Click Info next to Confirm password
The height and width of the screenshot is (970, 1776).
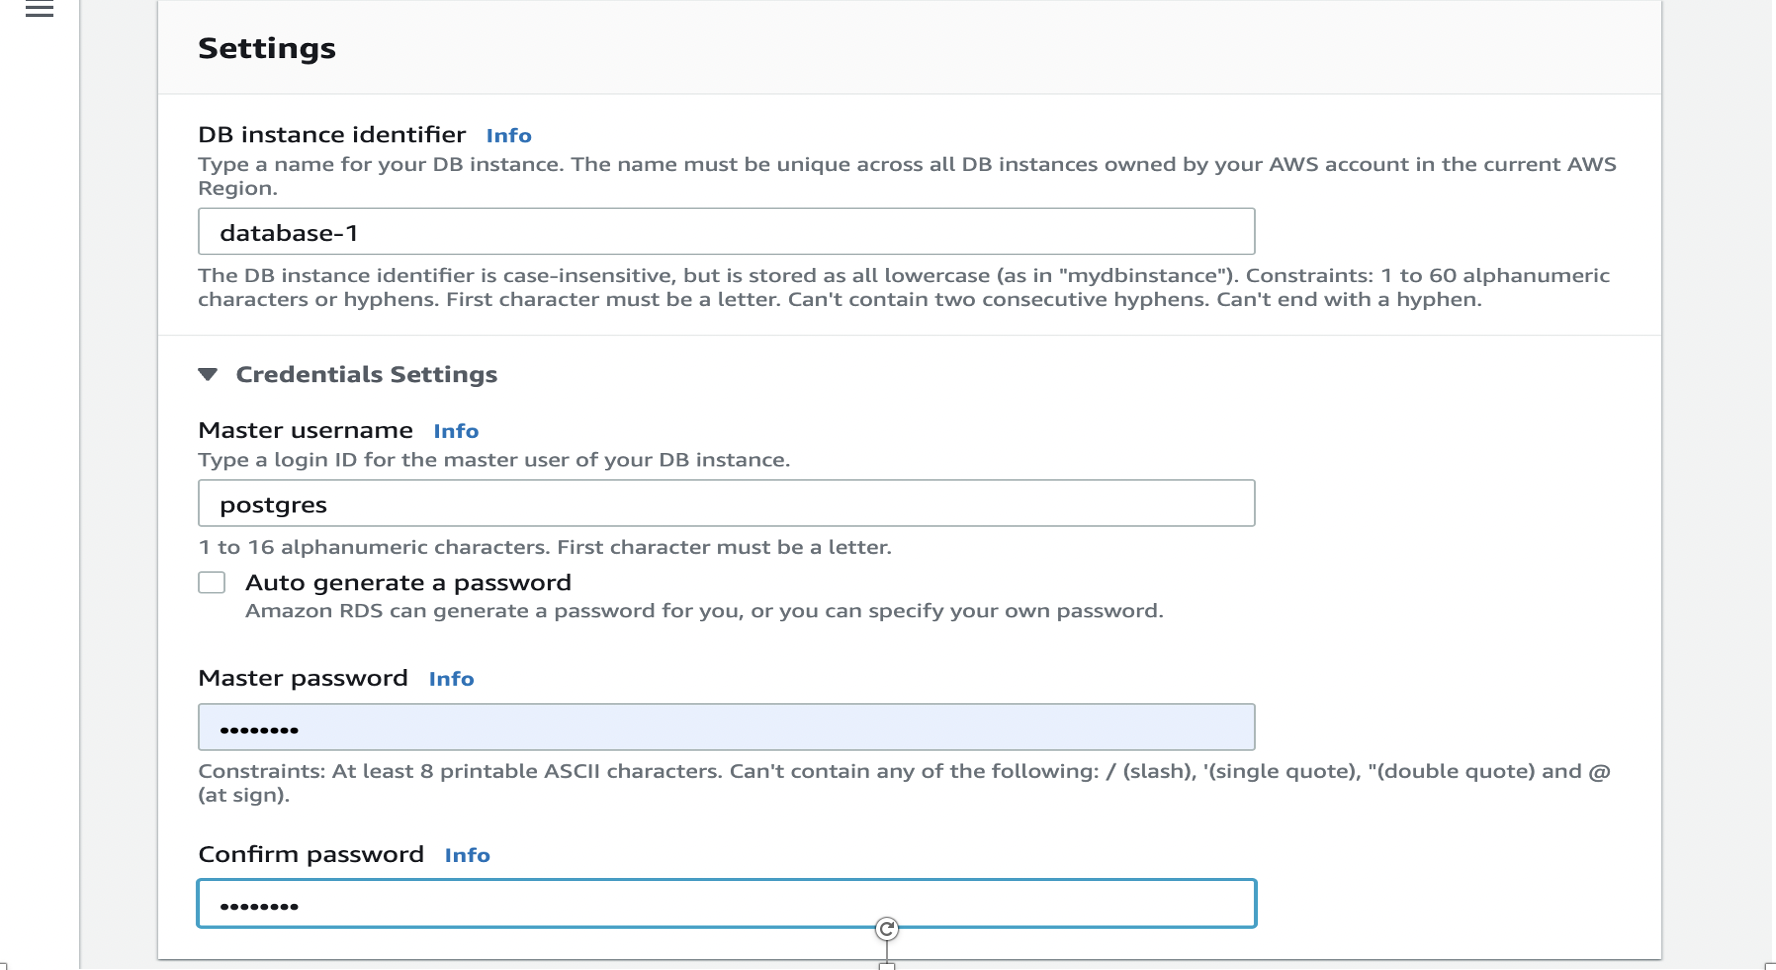(x=467, y=855)
